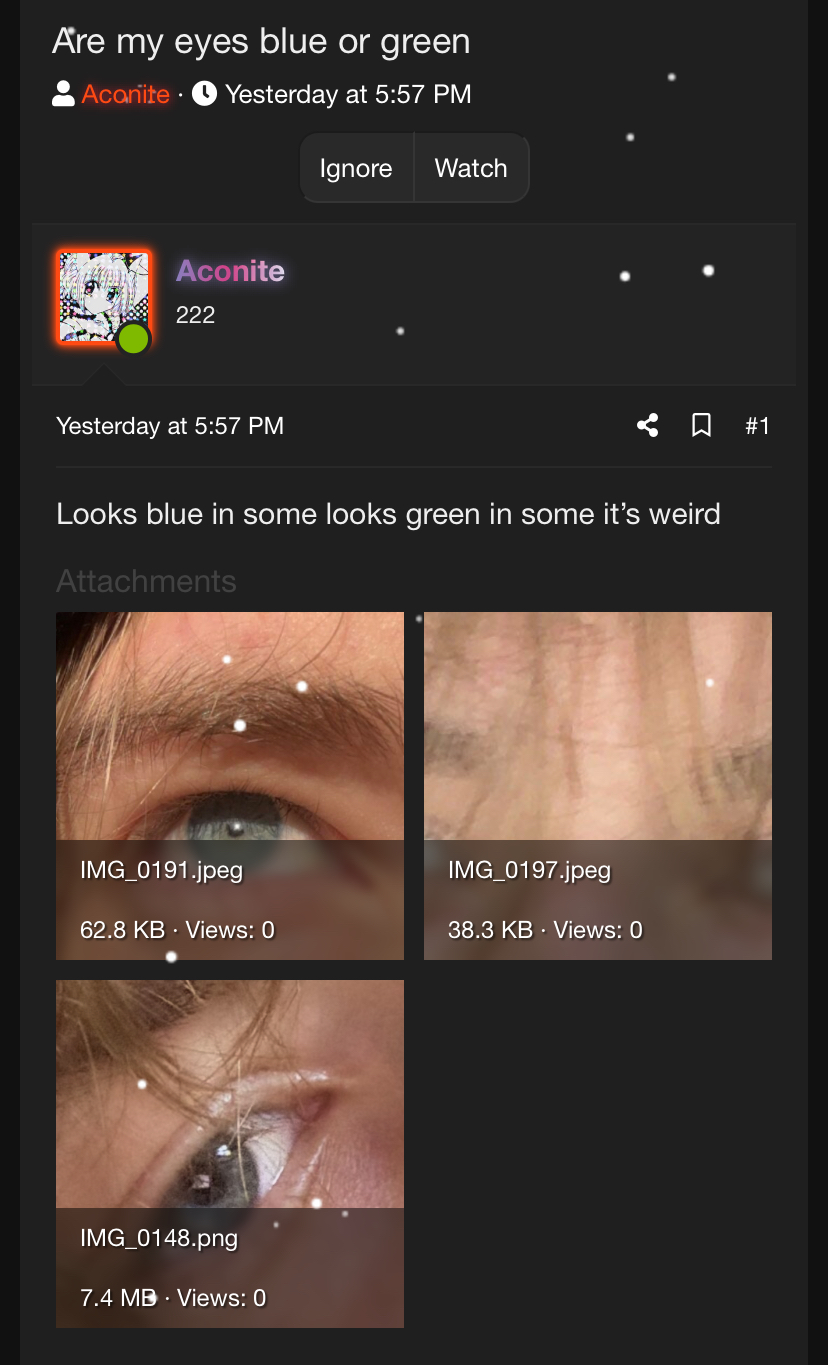Open the purple Aconite username in post
828x1365 pixels.
(230, 271)
